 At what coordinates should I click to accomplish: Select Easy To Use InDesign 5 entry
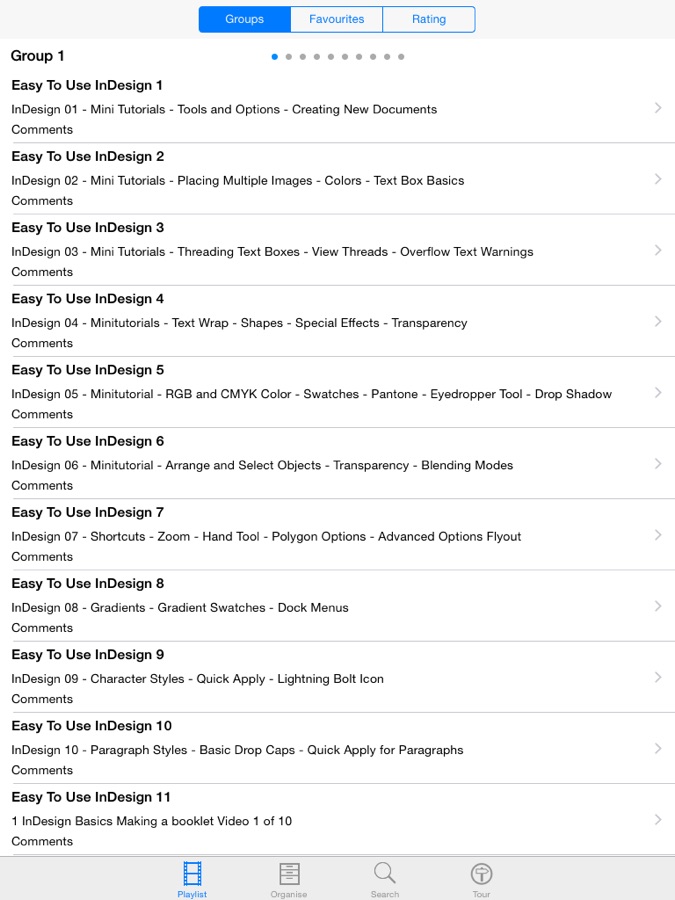[88, 370]
